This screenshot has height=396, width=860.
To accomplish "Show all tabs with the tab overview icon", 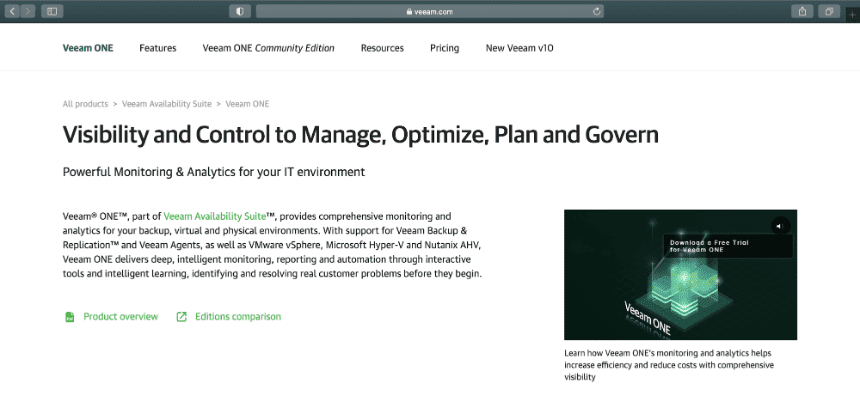I will tap(829, 11).
